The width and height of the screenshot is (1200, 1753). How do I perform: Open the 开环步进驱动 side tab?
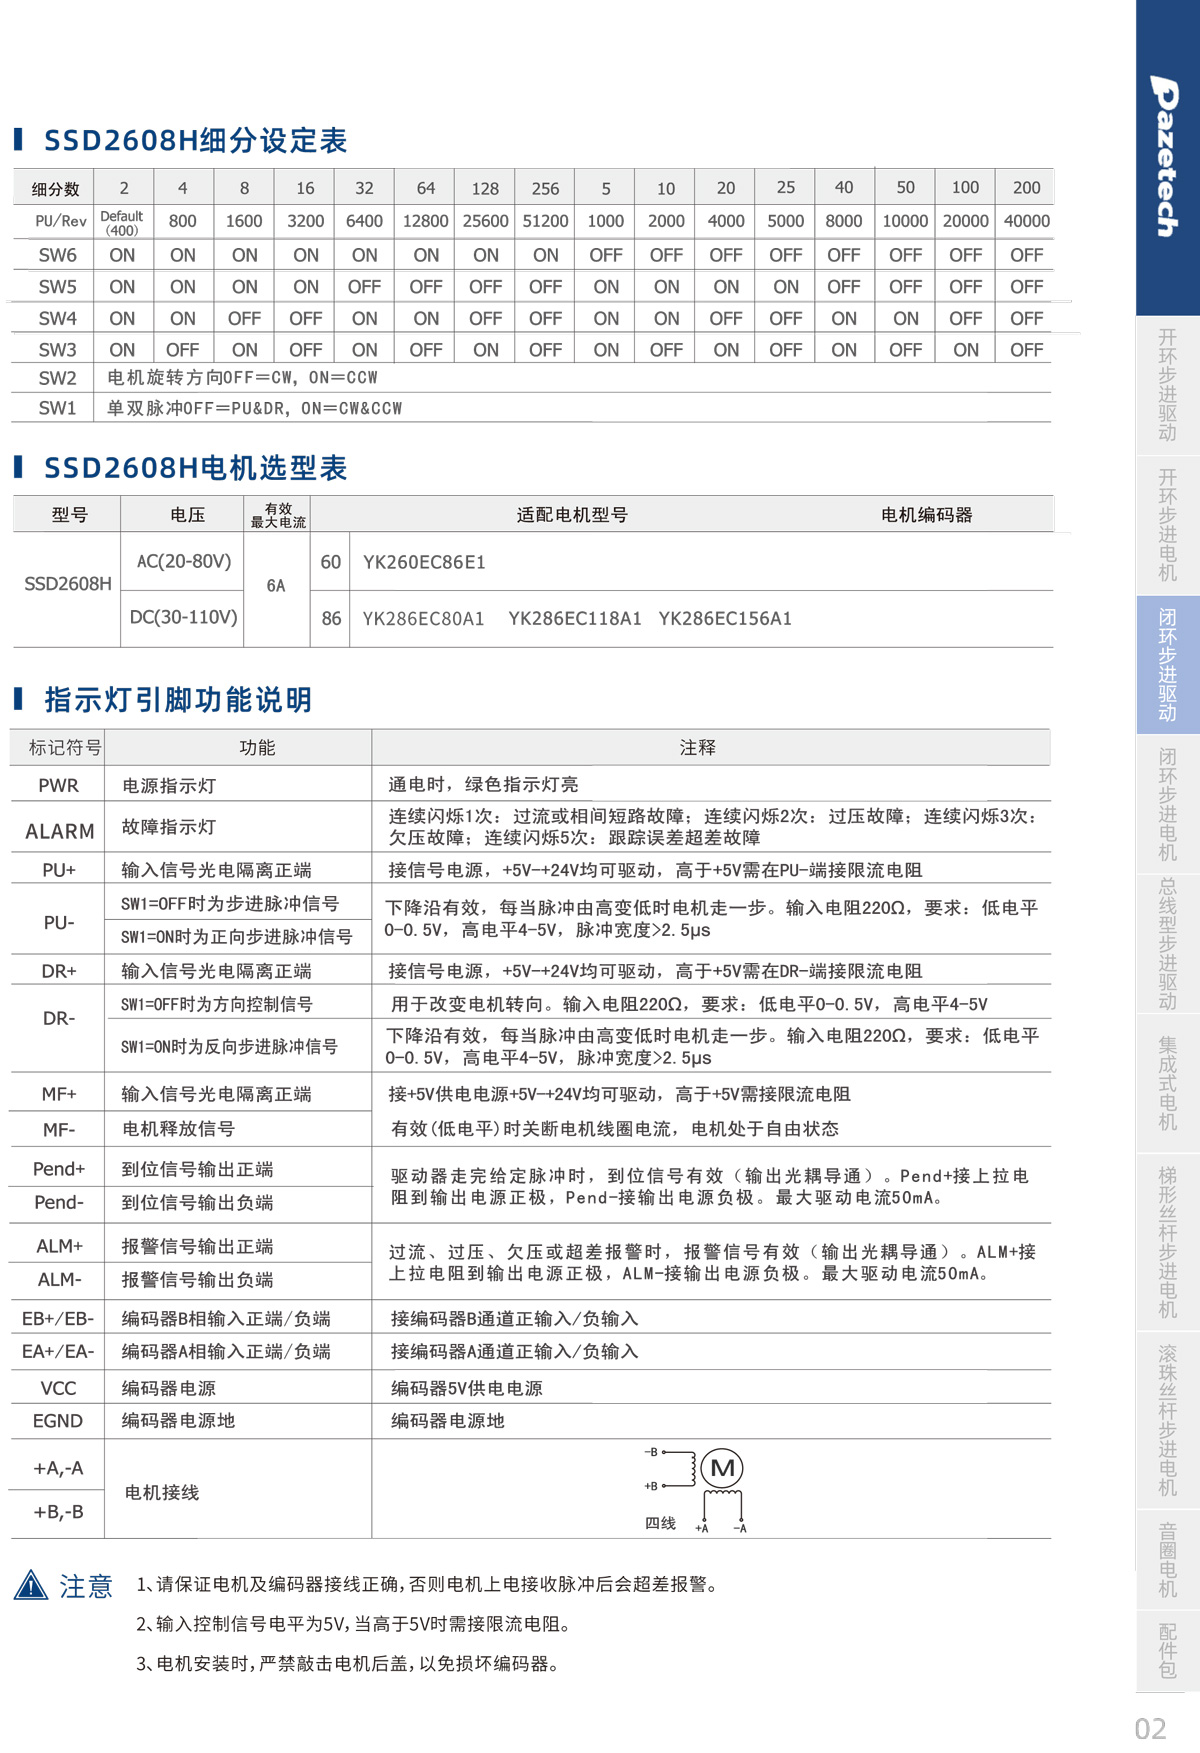coord(1167,385)
